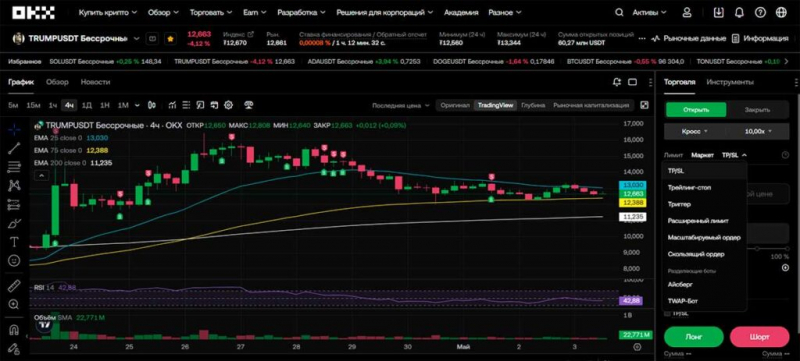The width and height of the screenshot is (800, 361).
Task: Switch to the Обзор tab
Action: (57, 82)
